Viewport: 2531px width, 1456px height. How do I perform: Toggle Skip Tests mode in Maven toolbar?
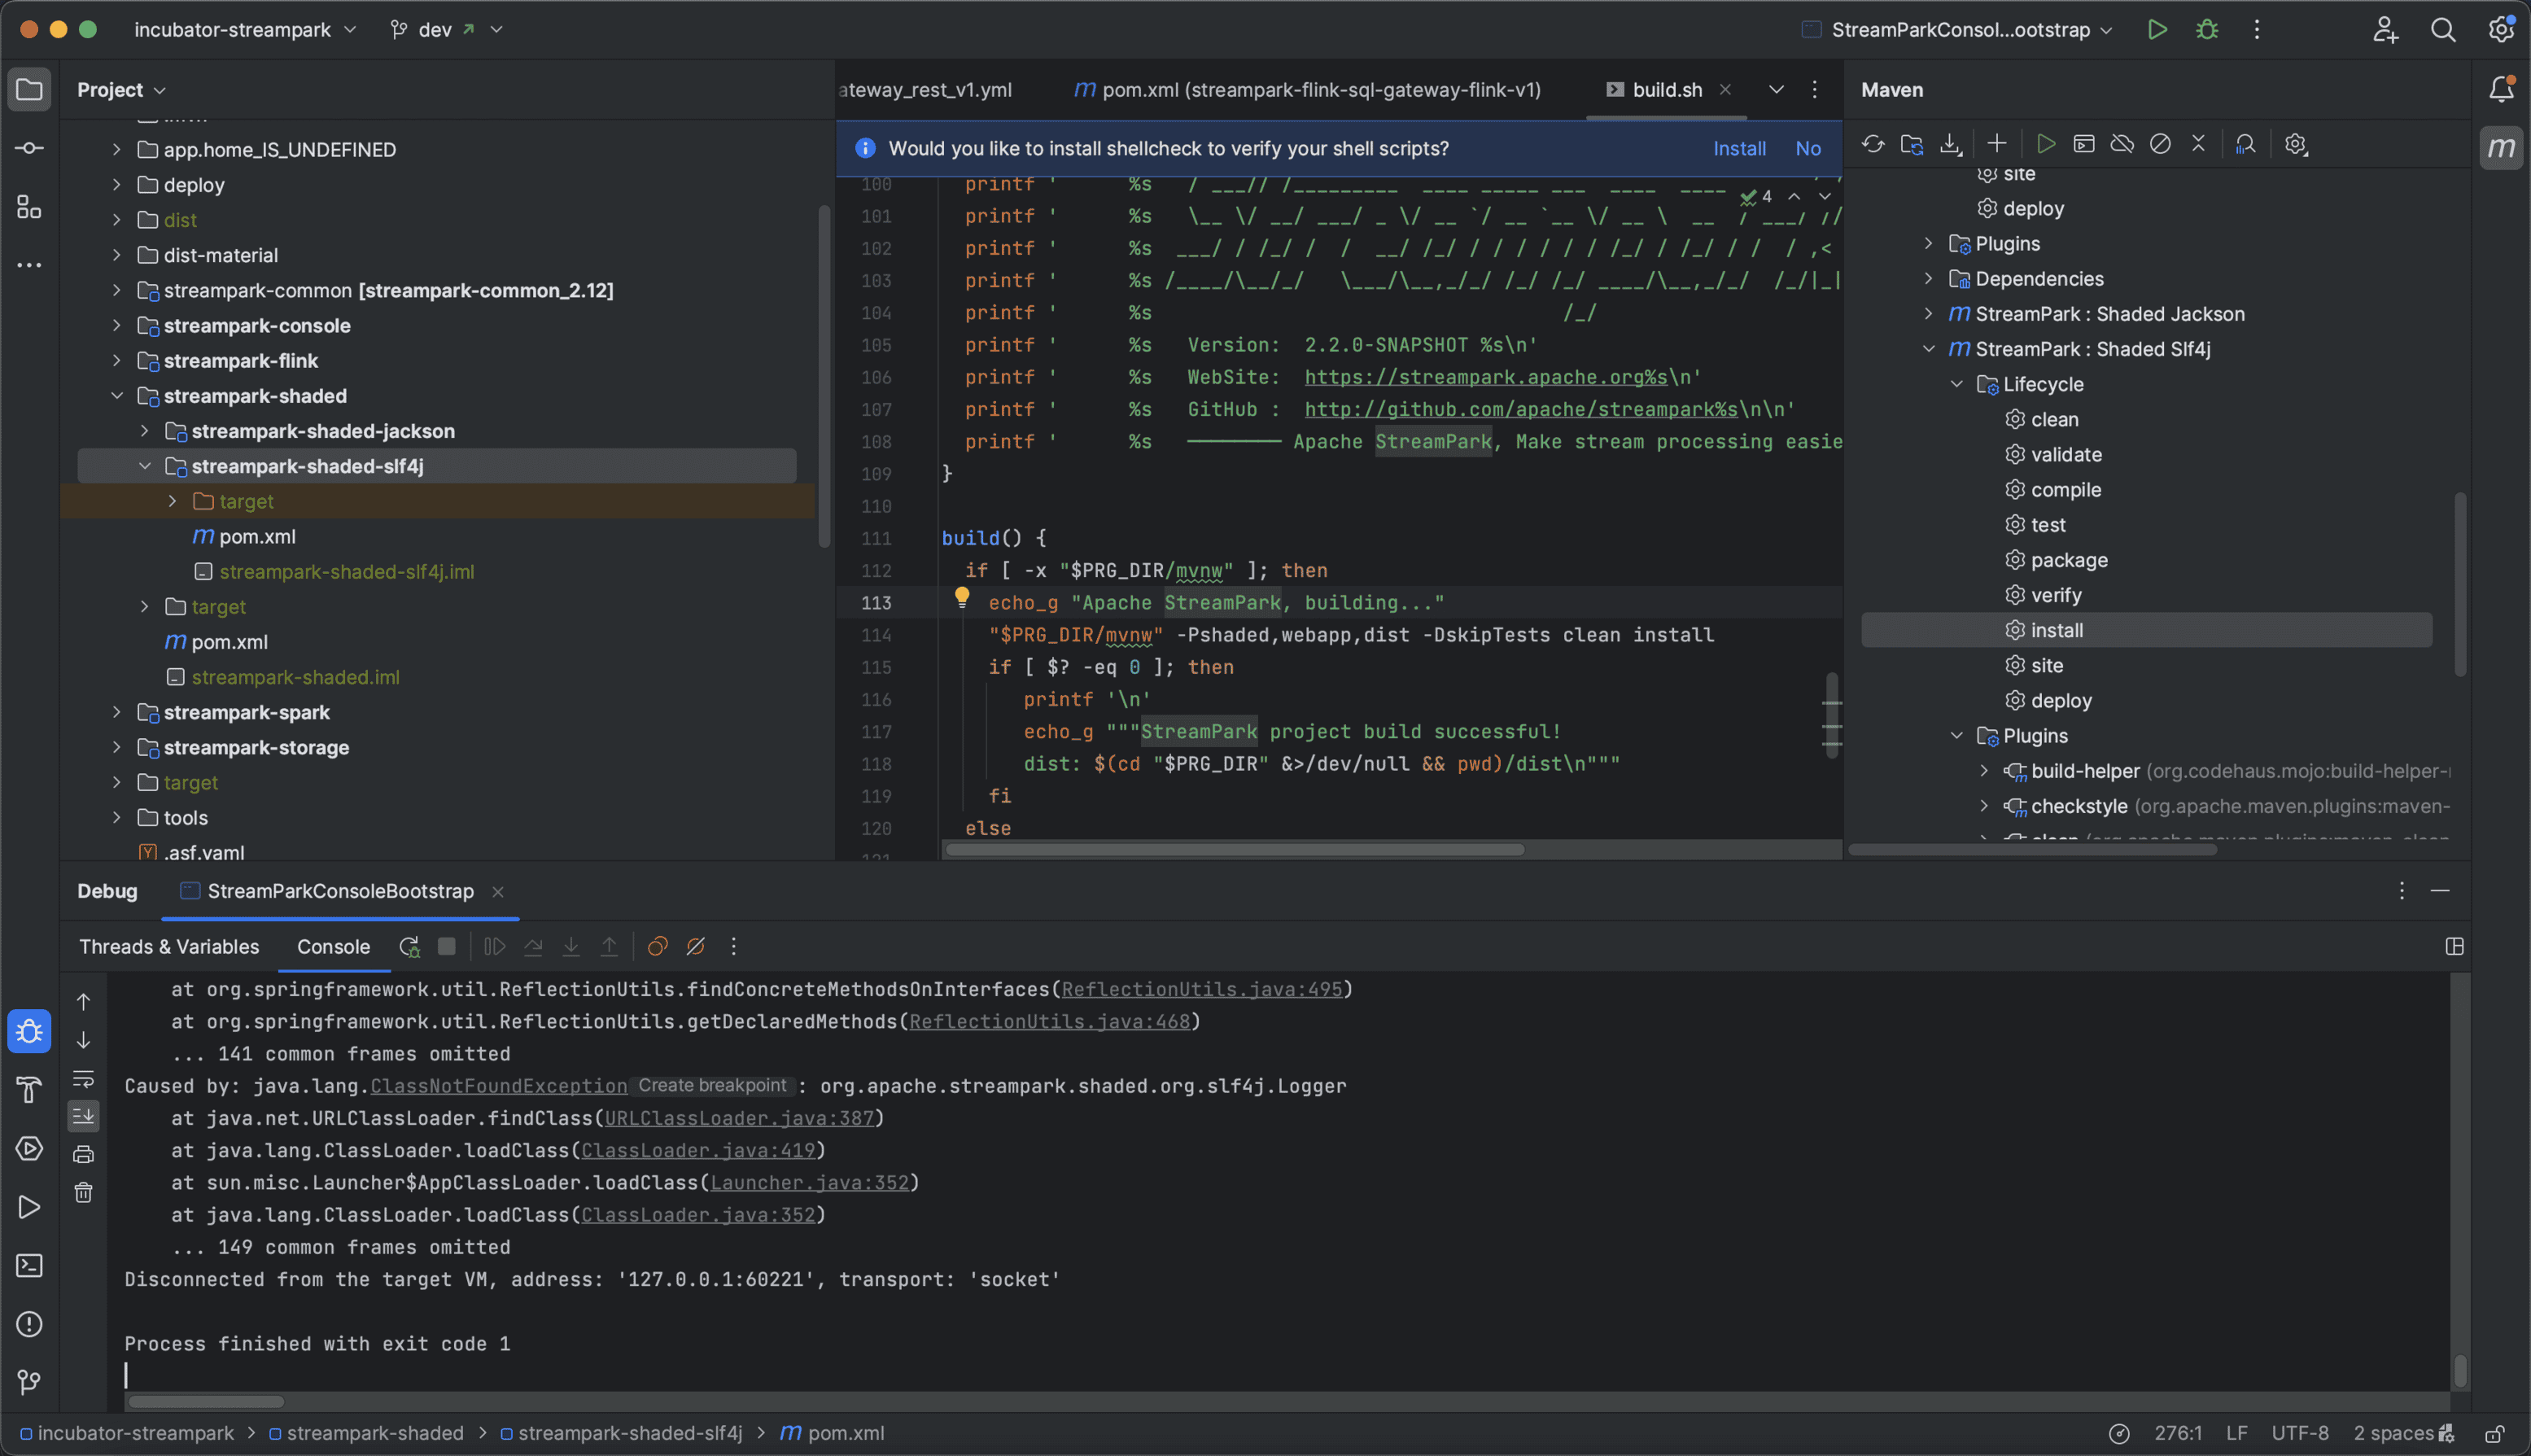pos(2160,144)
